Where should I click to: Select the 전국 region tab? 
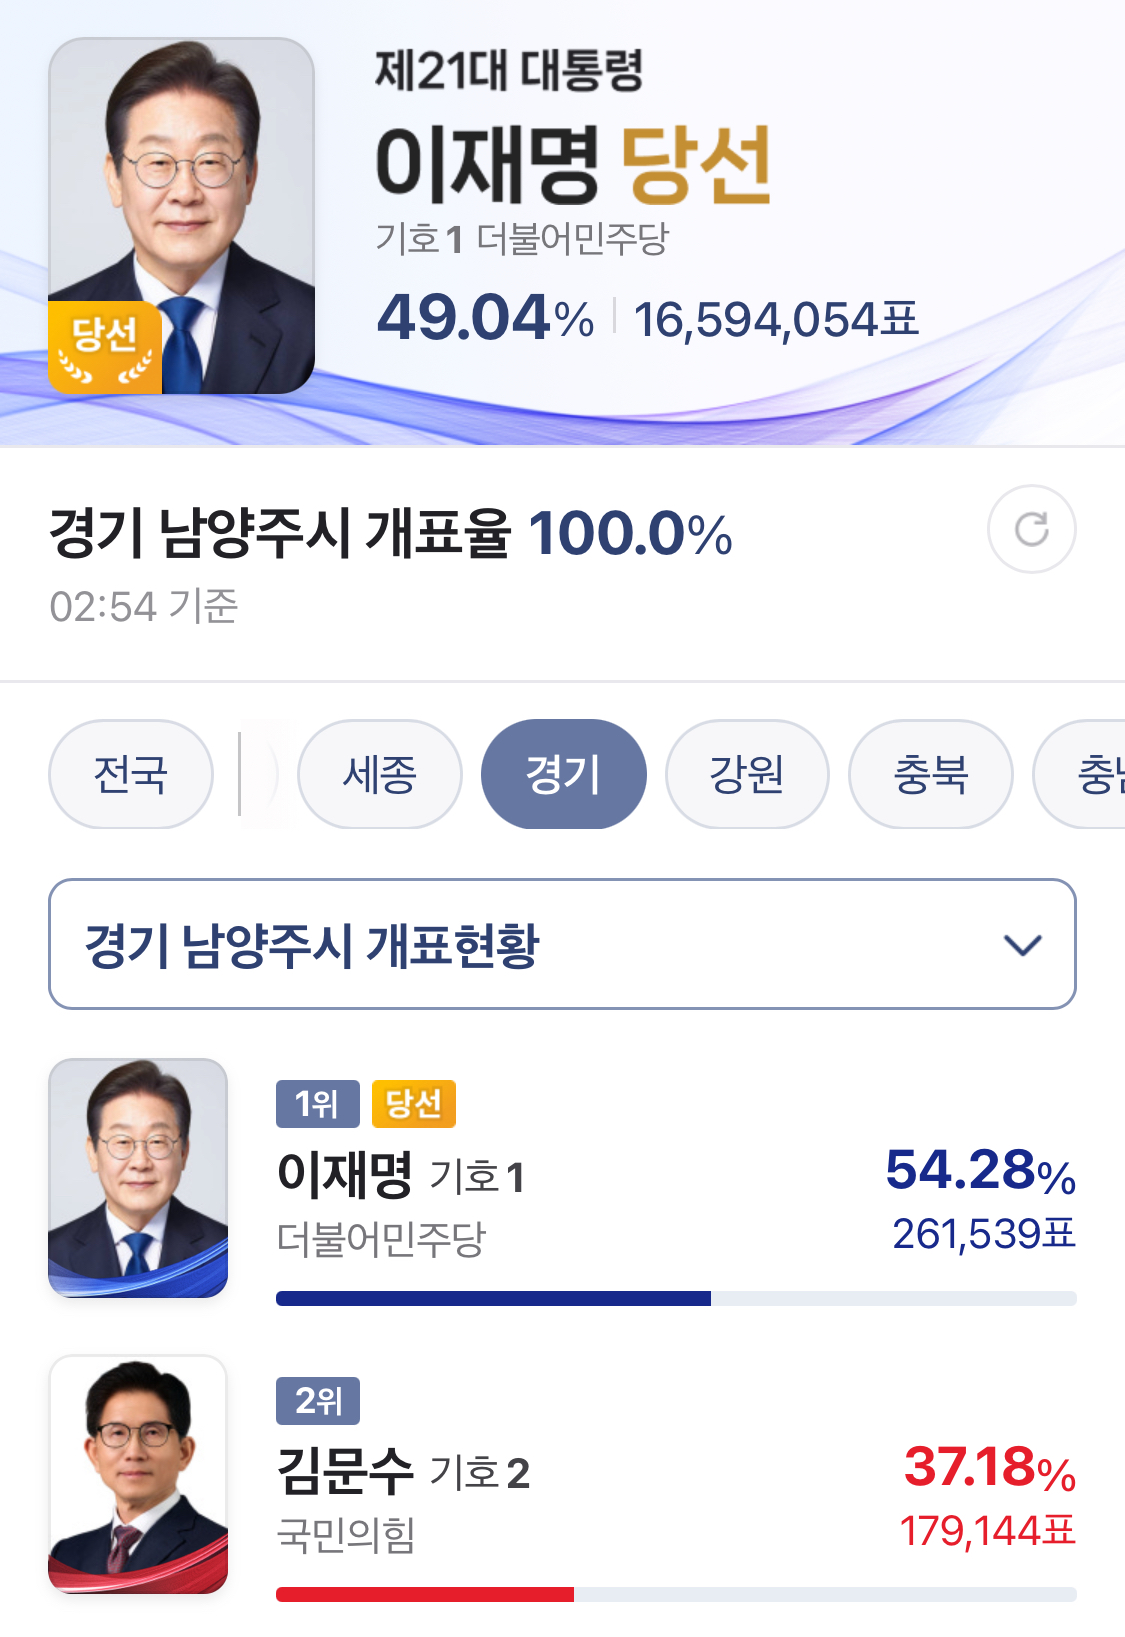(x=130, y=774)
